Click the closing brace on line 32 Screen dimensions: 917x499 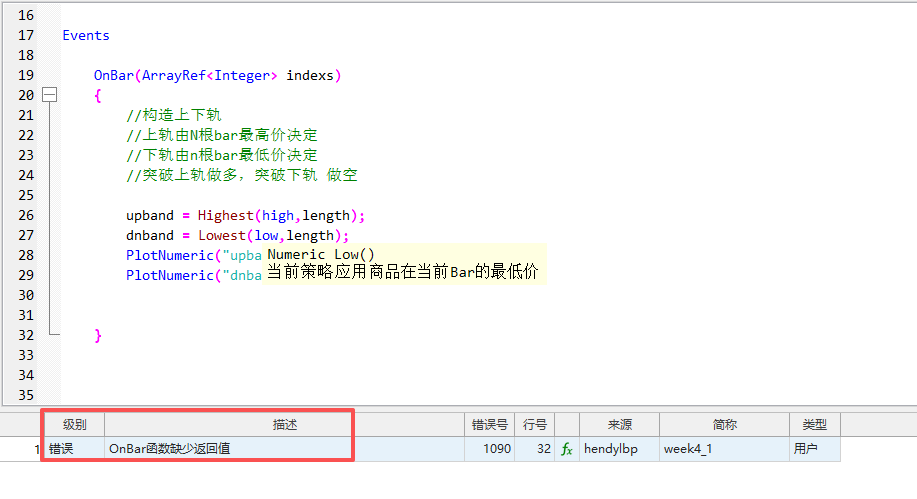tap(98, 335)
